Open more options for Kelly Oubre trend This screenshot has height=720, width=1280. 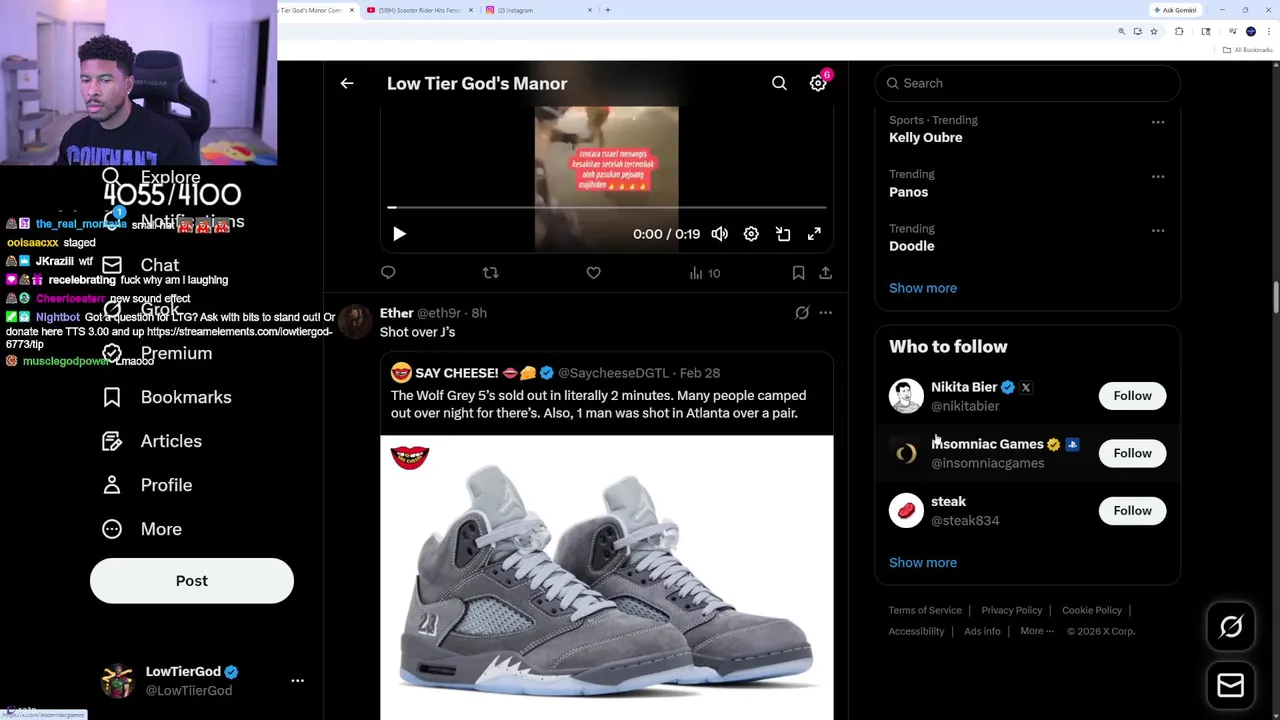point(1158,122)
